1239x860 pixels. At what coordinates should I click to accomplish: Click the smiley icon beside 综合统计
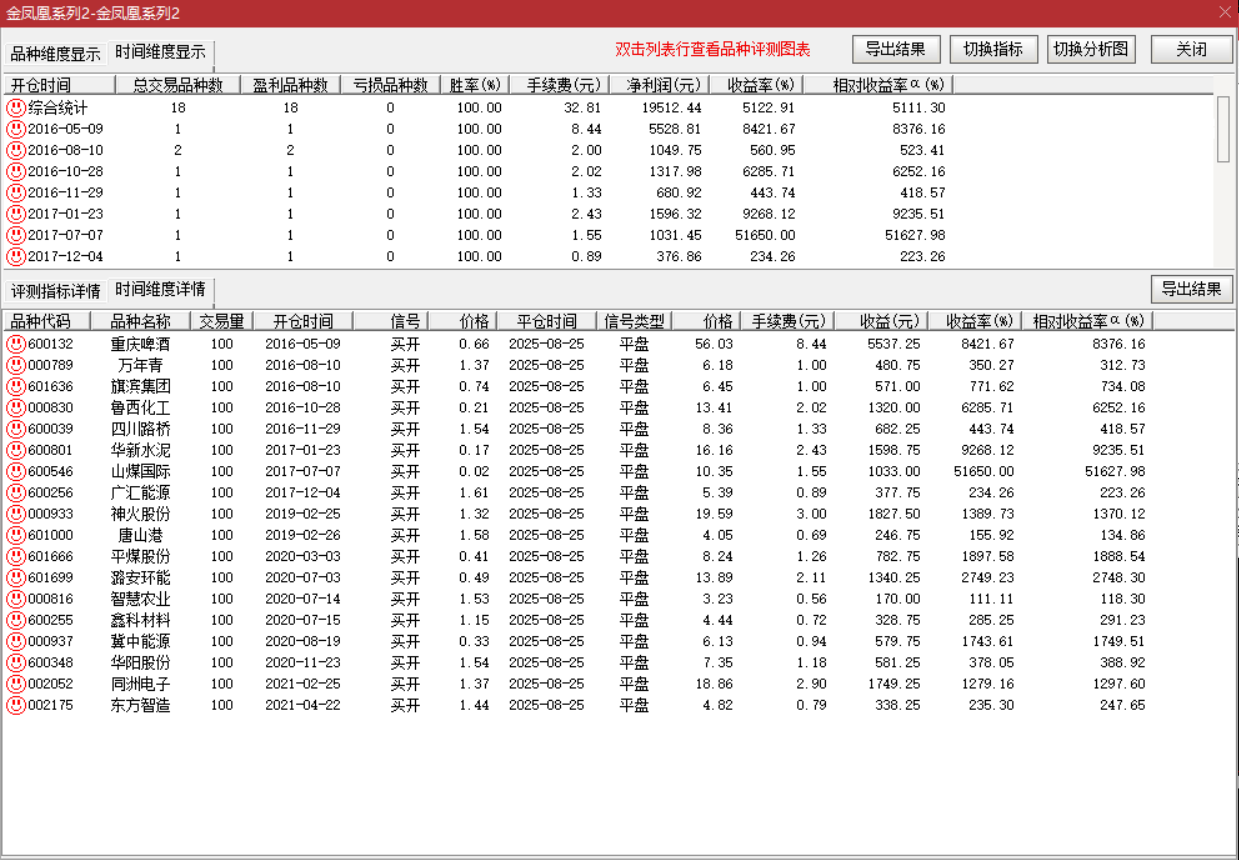click(x=16, y=107)
